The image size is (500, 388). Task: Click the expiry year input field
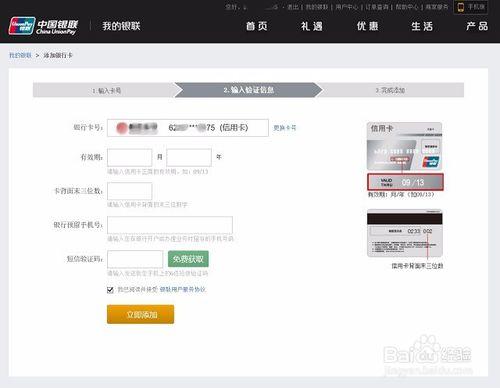pyautogui.click(x=189, y=157)
